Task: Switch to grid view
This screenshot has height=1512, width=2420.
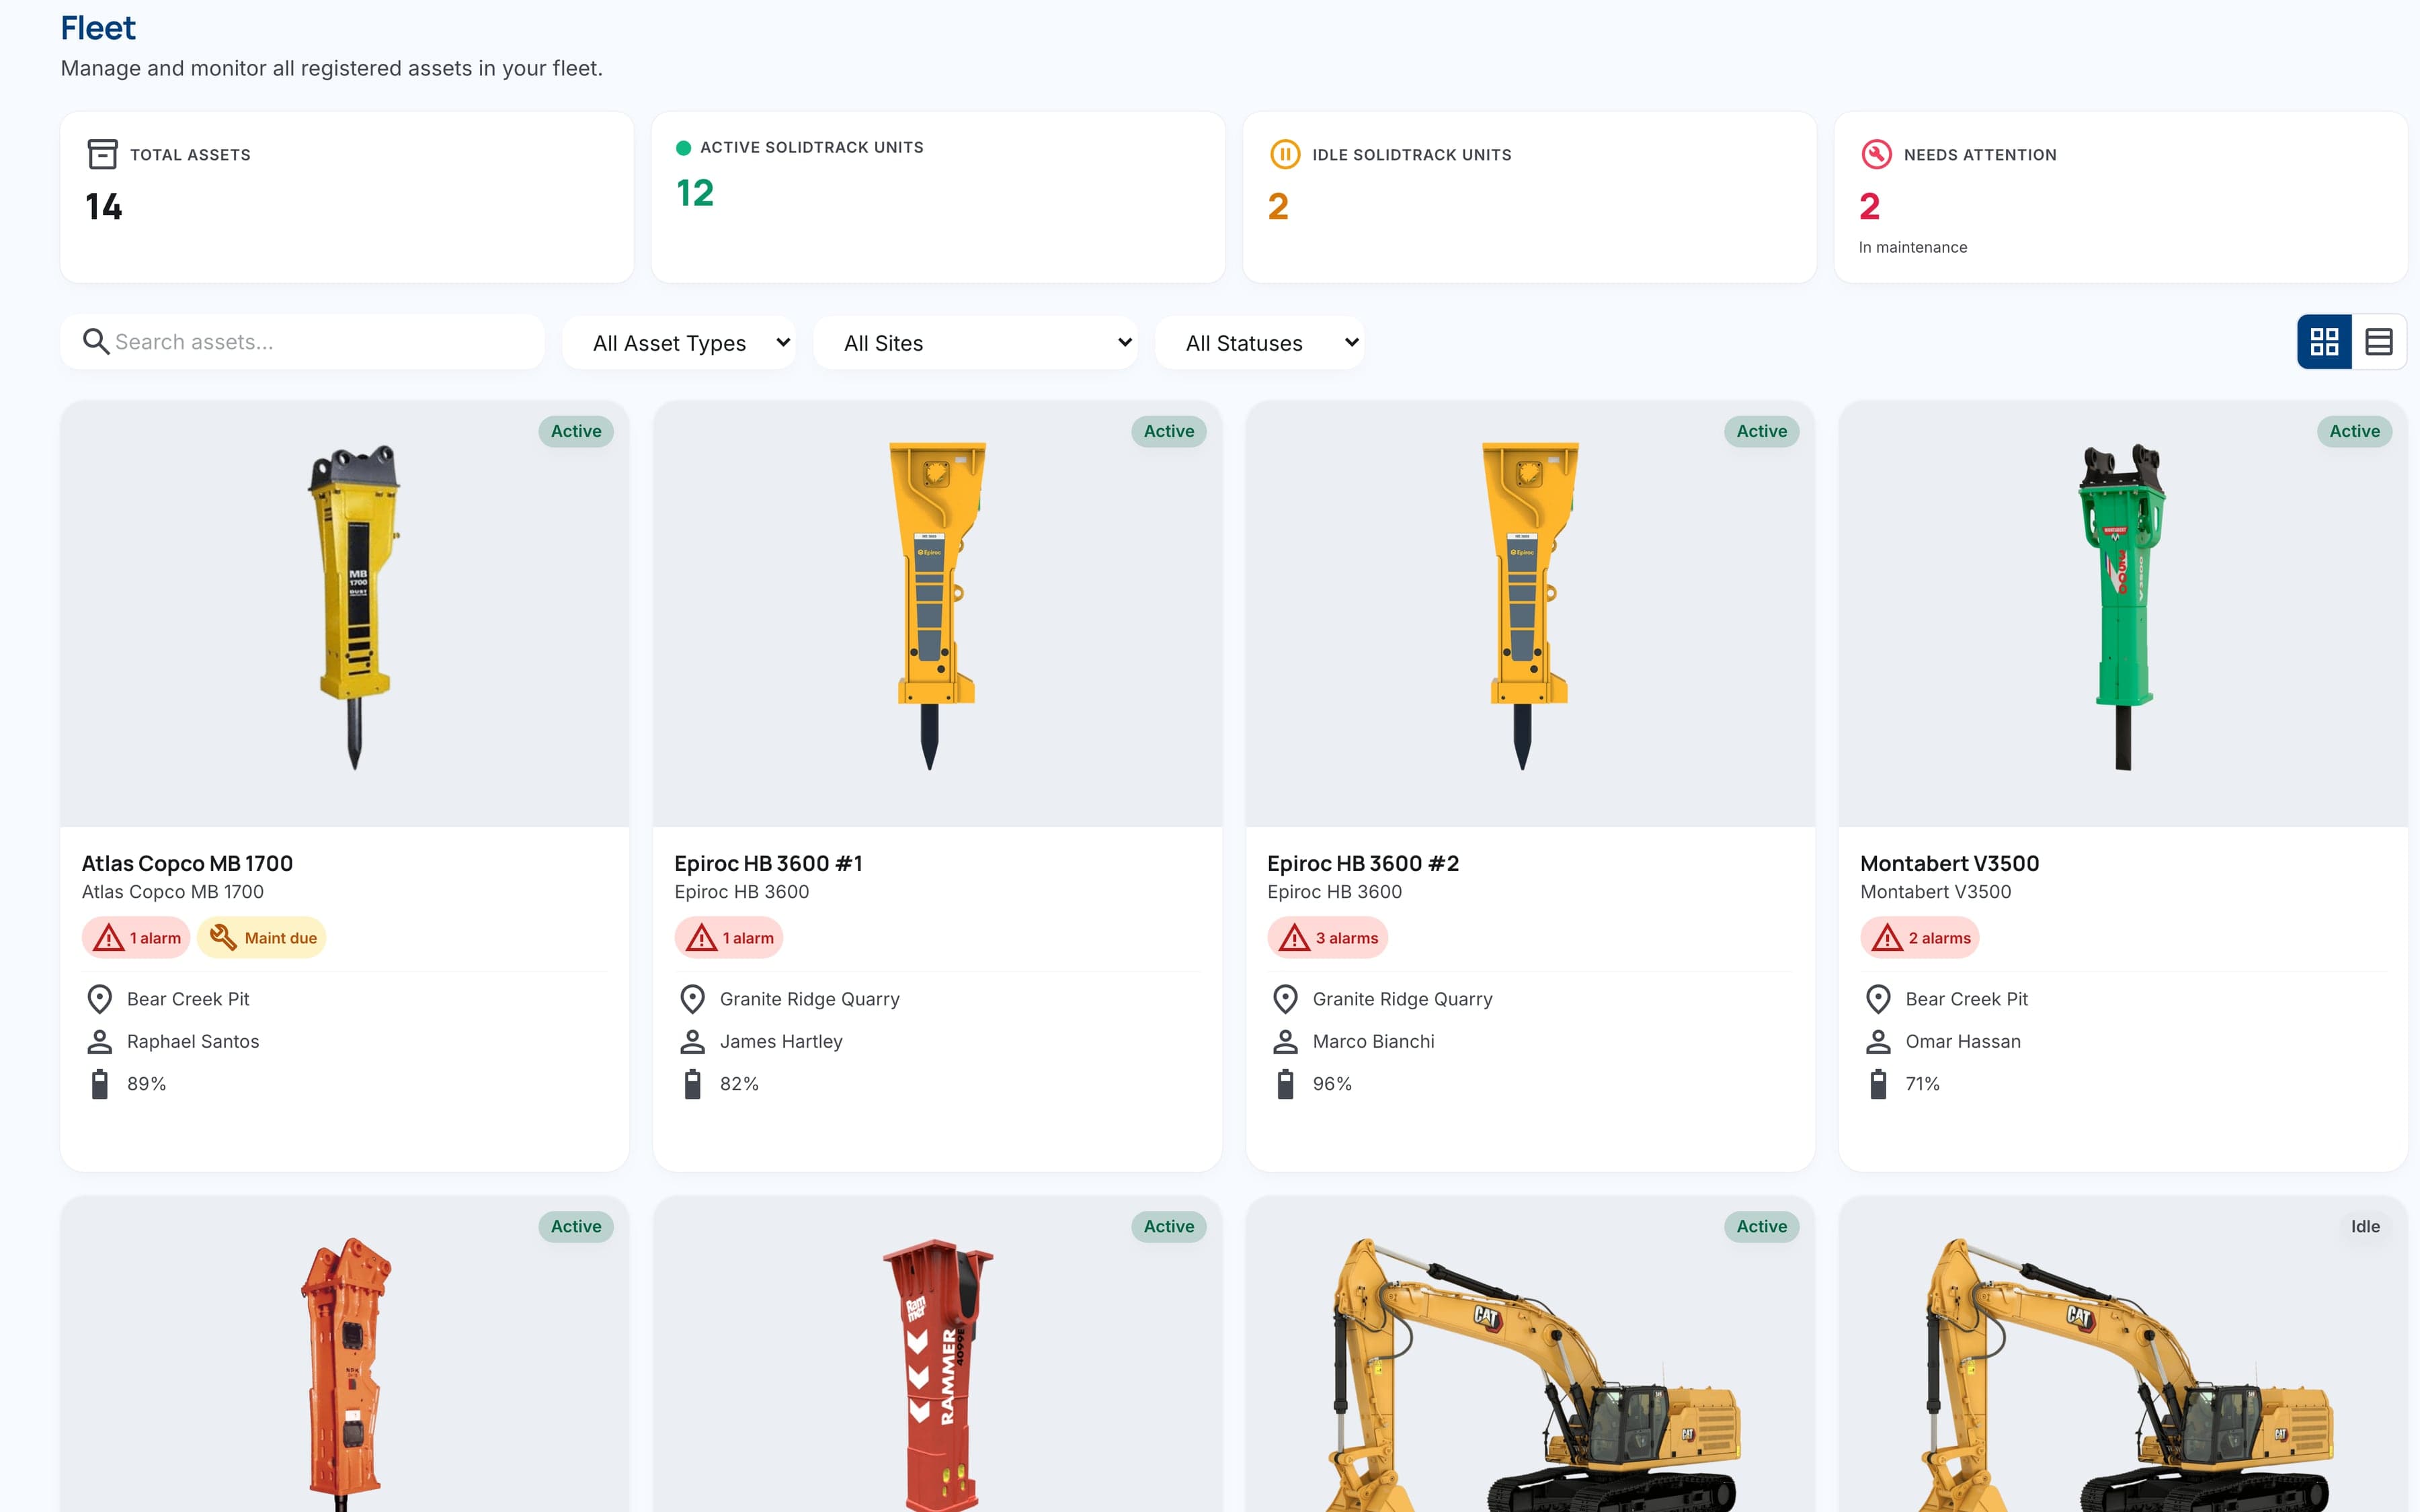Action: pos(2324,342)
